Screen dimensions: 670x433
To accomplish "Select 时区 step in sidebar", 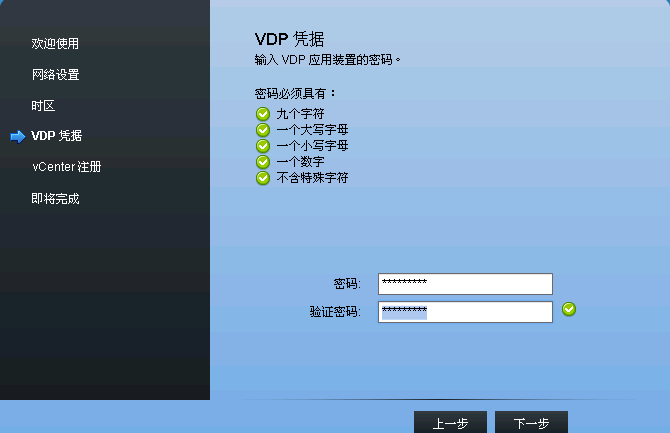I will coord(43,106).
